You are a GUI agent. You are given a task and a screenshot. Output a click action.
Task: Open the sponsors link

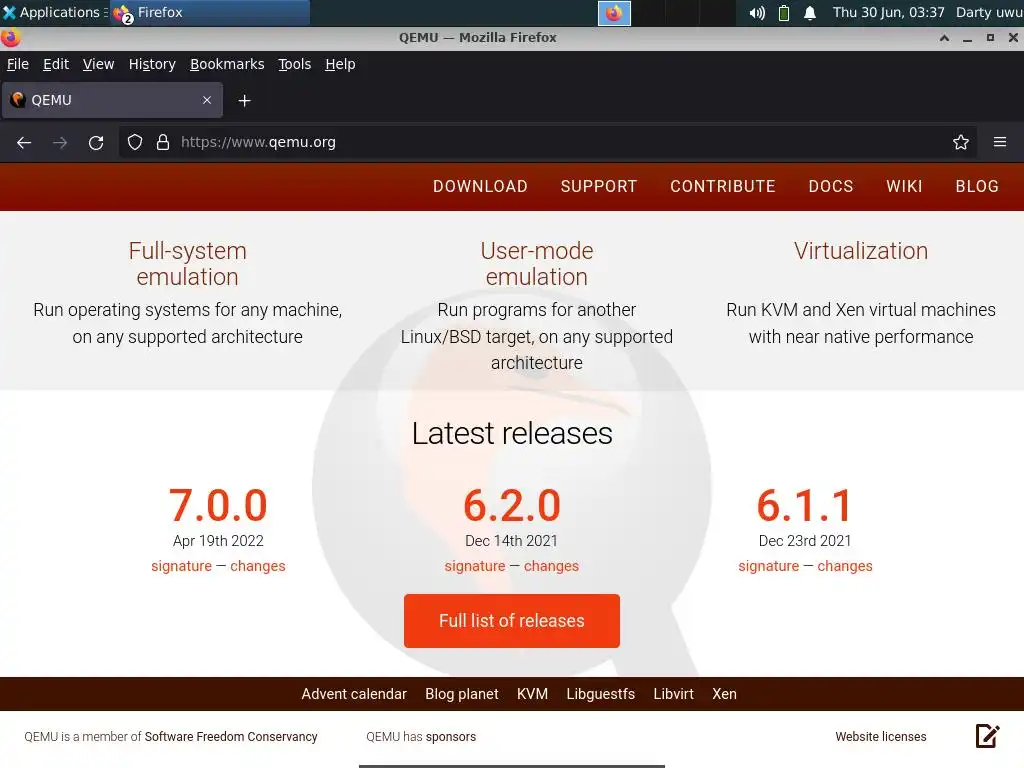[451, 737]
